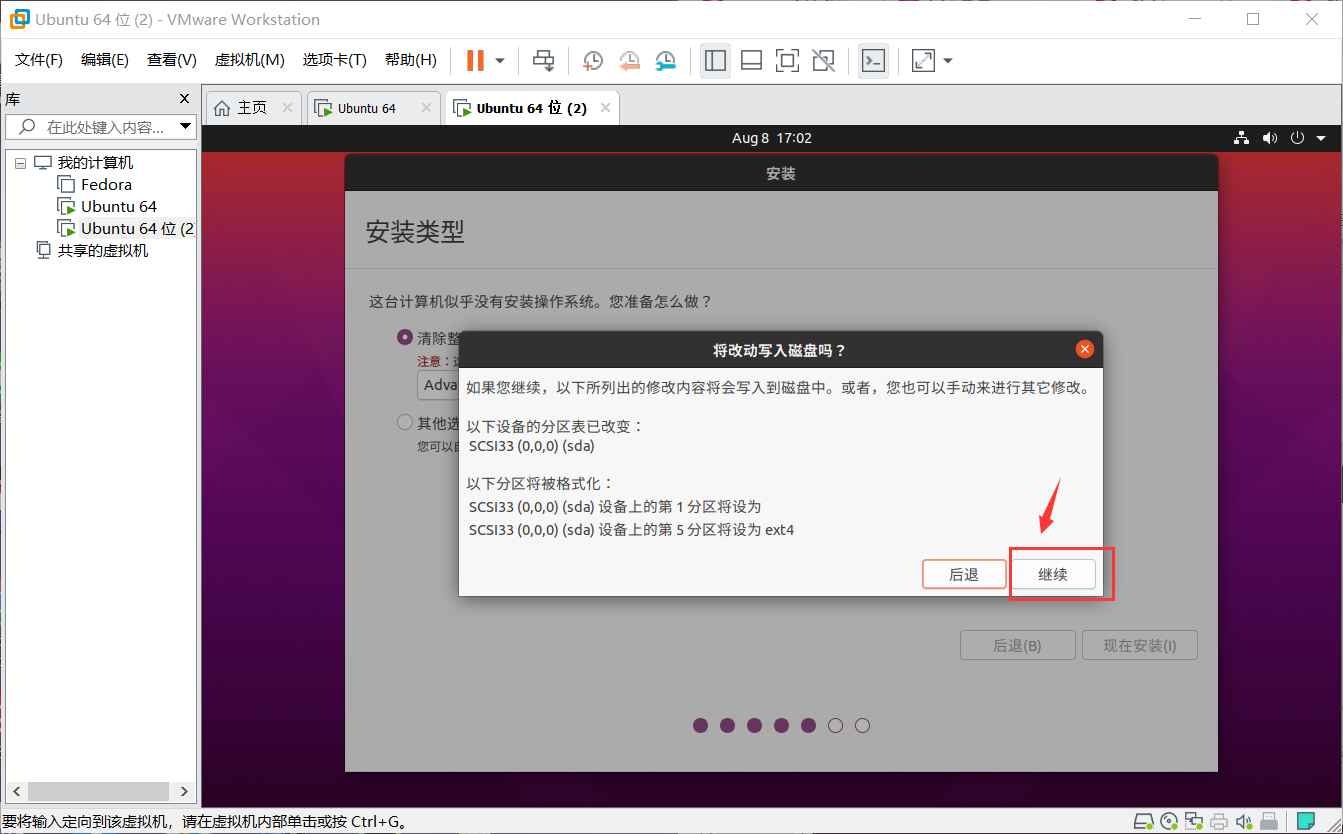
Task: Close the Ubuntu 64 tab
Action: pyautogui.click(x=426, y=108)
